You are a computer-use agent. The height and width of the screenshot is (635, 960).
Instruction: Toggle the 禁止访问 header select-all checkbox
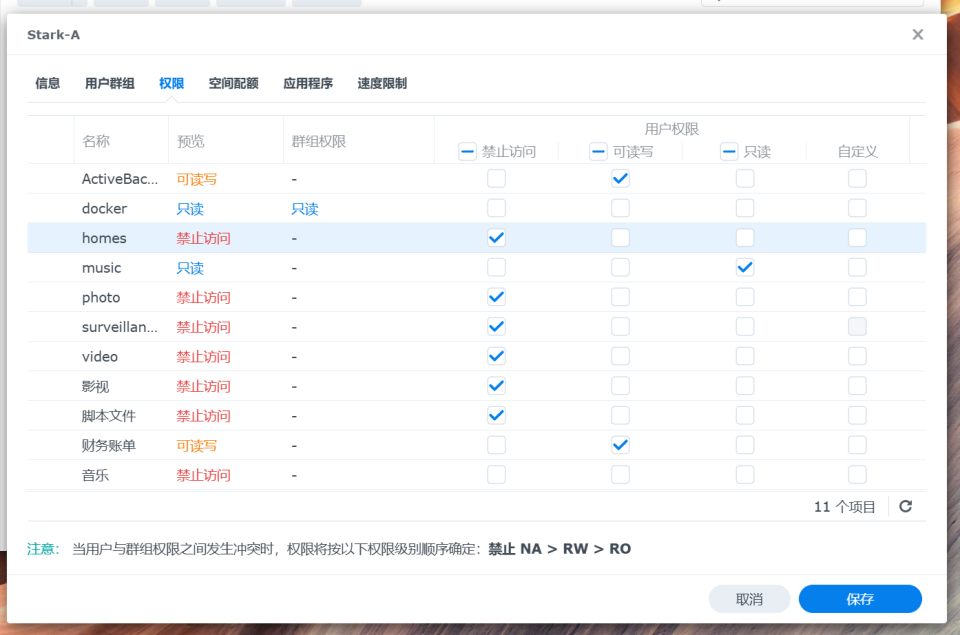[x=467, y=152]
